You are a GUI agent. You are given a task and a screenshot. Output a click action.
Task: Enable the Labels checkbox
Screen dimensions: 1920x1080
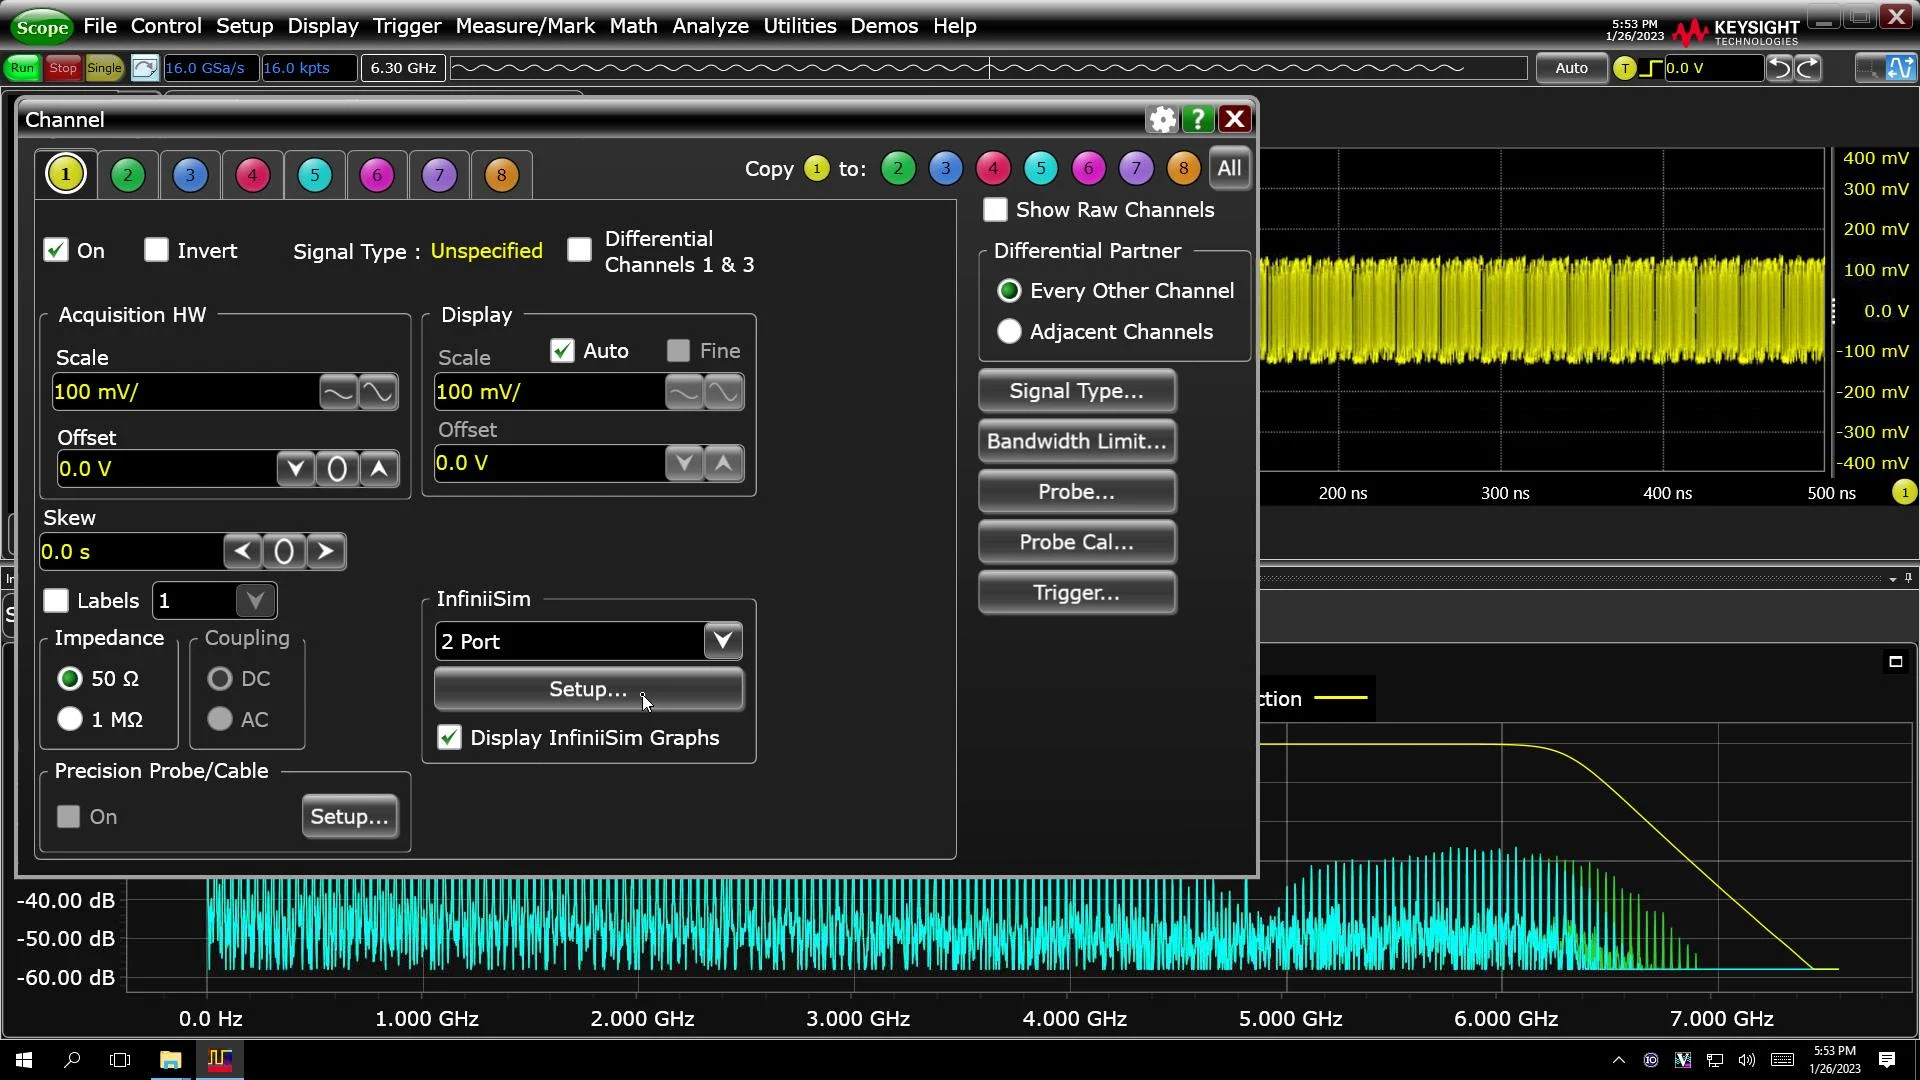point(56,601)
